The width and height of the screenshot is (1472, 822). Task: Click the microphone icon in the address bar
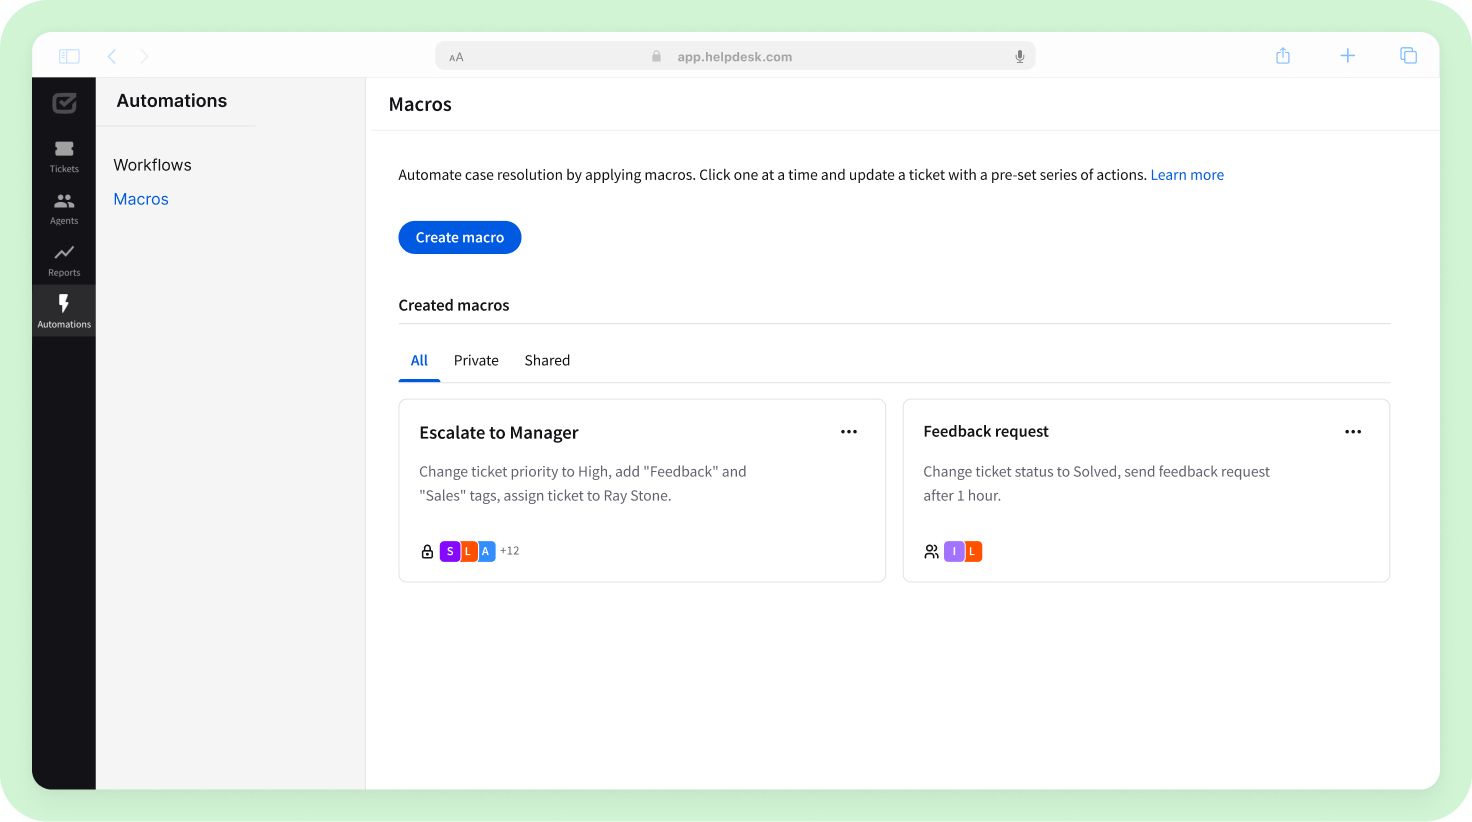(1019, 56)
